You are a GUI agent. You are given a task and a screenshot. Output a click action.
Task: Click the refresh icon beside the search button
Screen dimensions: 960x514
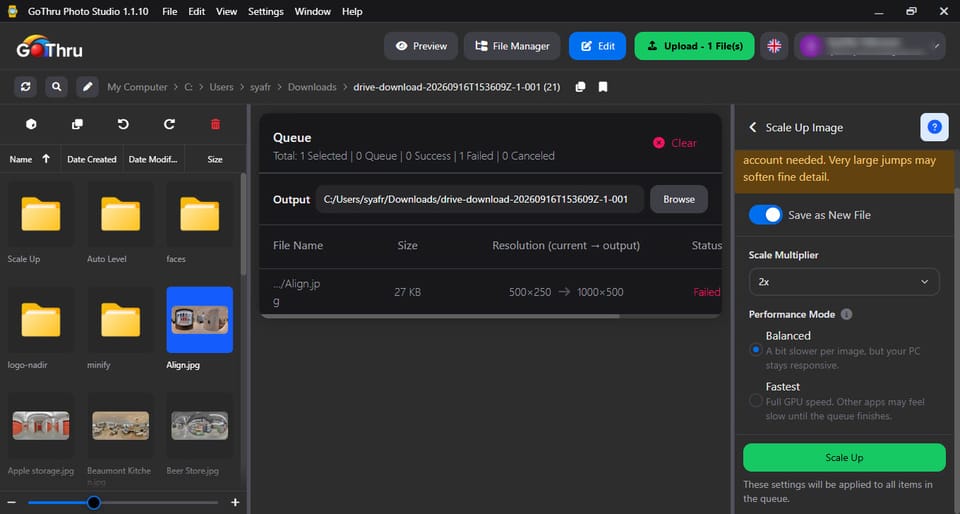tap(25, 87)
